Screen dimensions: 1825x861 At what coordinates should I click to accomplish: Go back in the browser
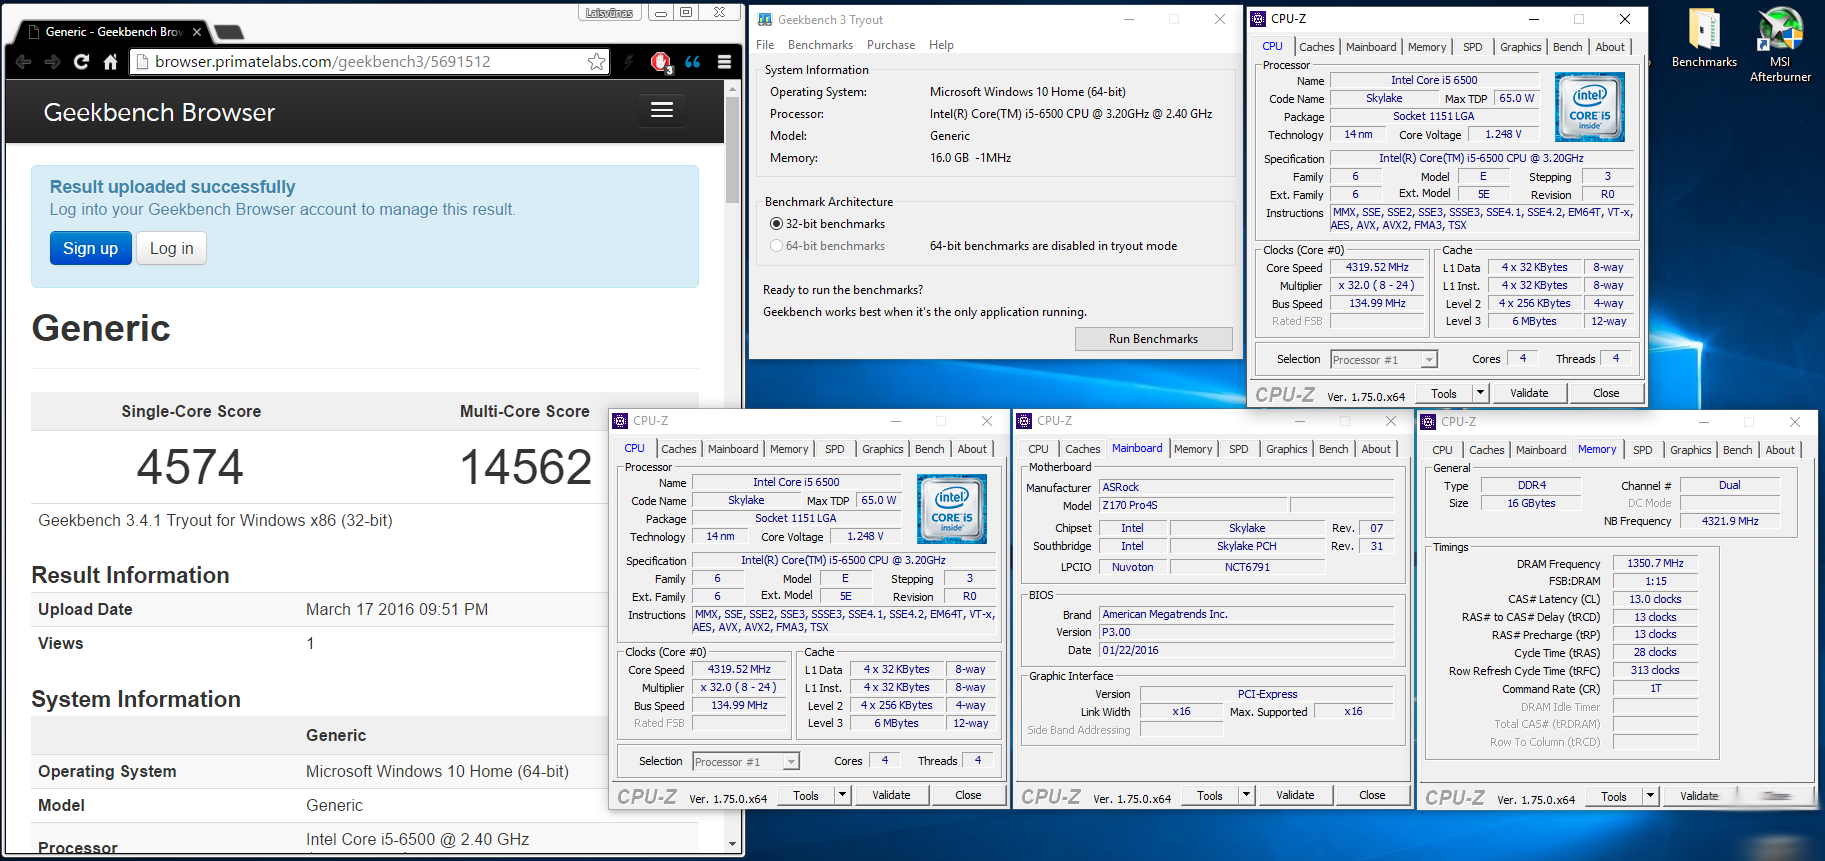23,62
